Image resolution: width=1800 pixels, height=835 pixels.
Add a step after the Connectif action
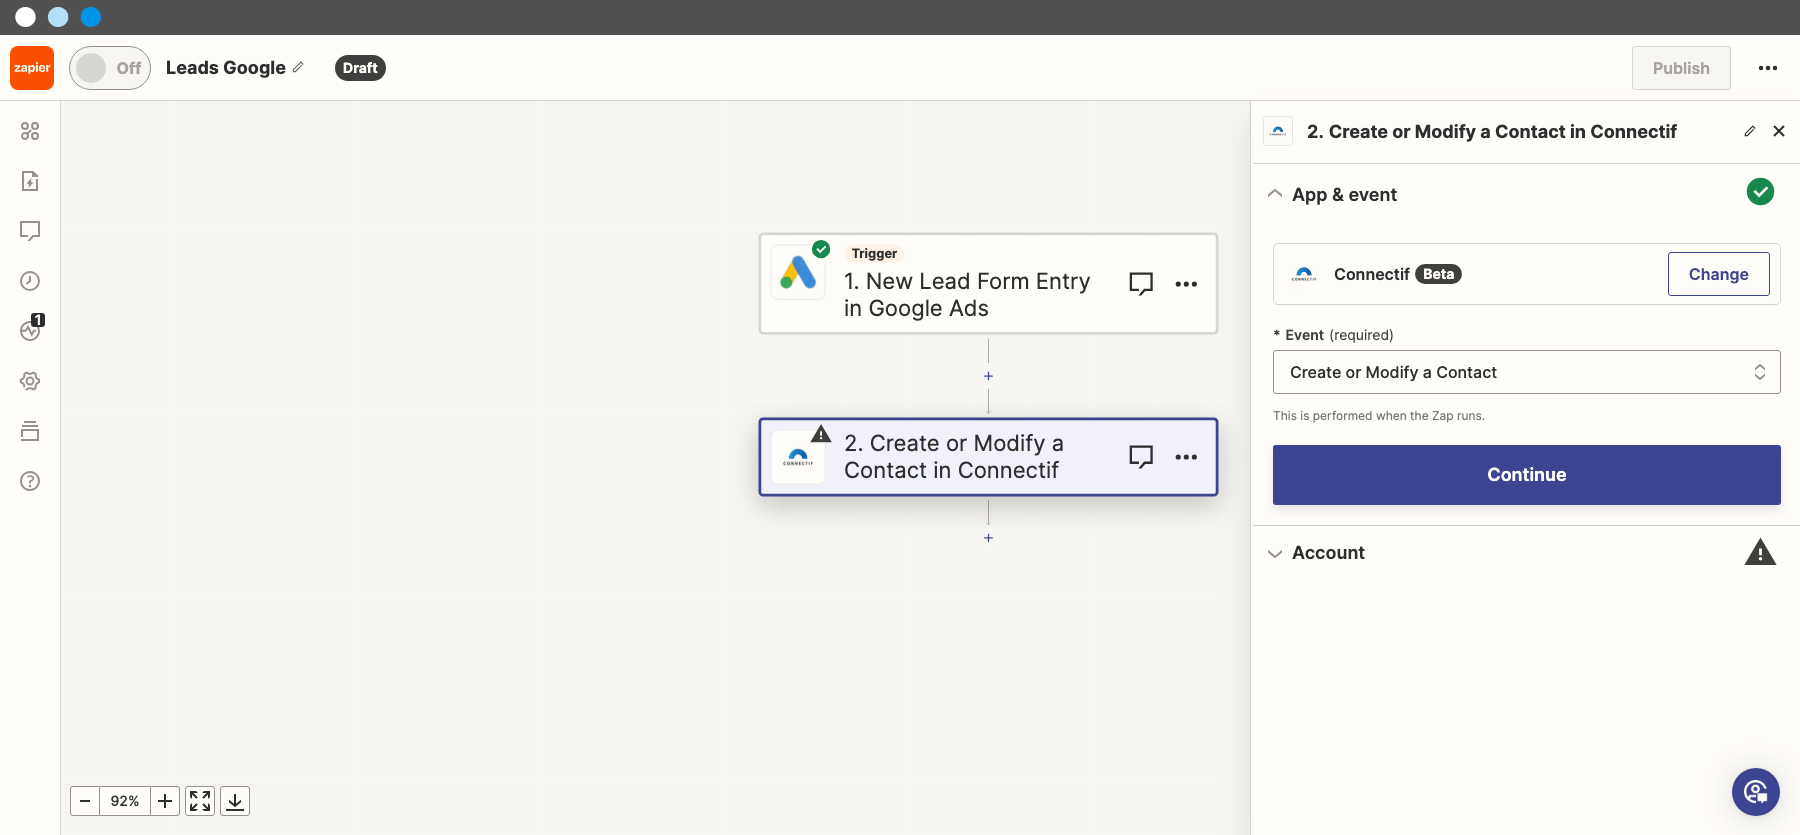pyautogui.click(x=988, y=538)
